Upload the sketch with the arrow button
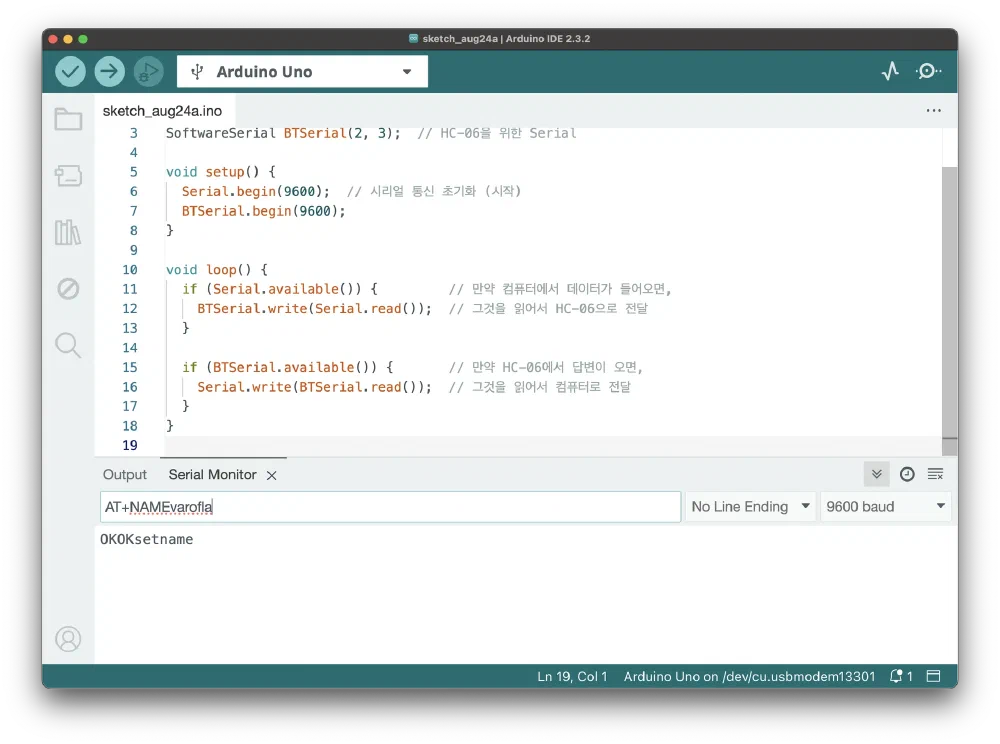Viewport: 1000px width, 744px height. point(109,71)
